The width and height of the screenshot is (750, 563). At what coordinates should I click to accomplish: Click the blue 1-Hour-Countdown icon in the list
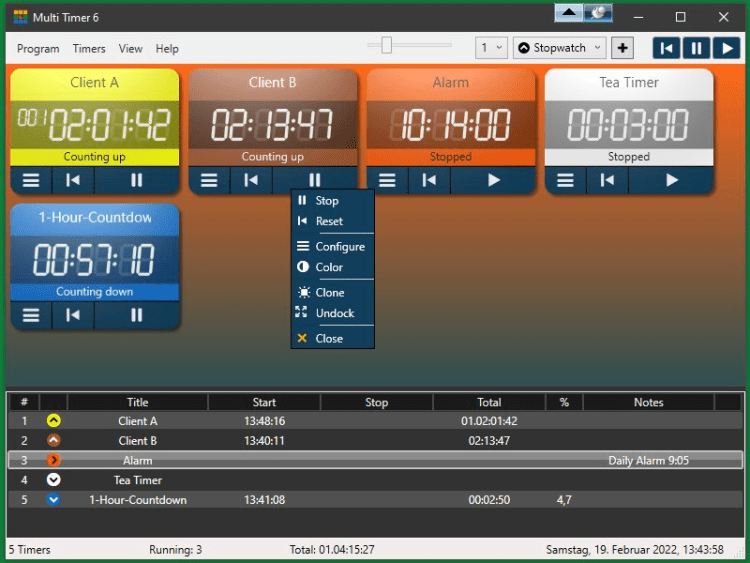click(54, 499)
